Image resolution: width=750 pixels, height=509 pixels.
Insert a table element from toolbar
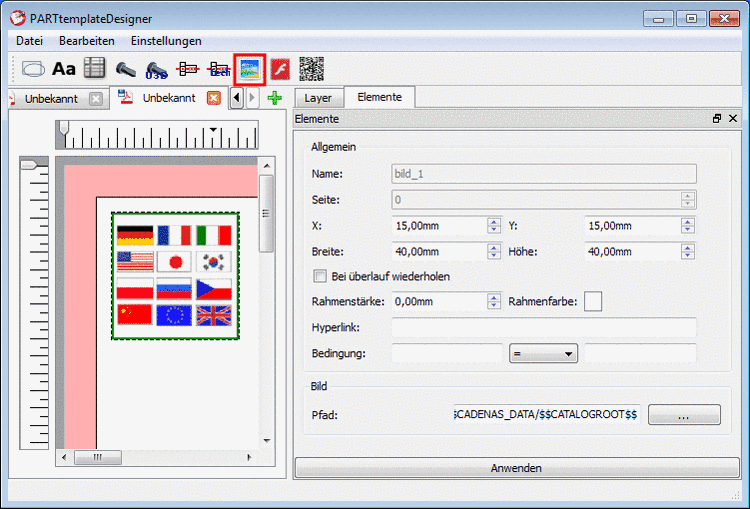94,68
